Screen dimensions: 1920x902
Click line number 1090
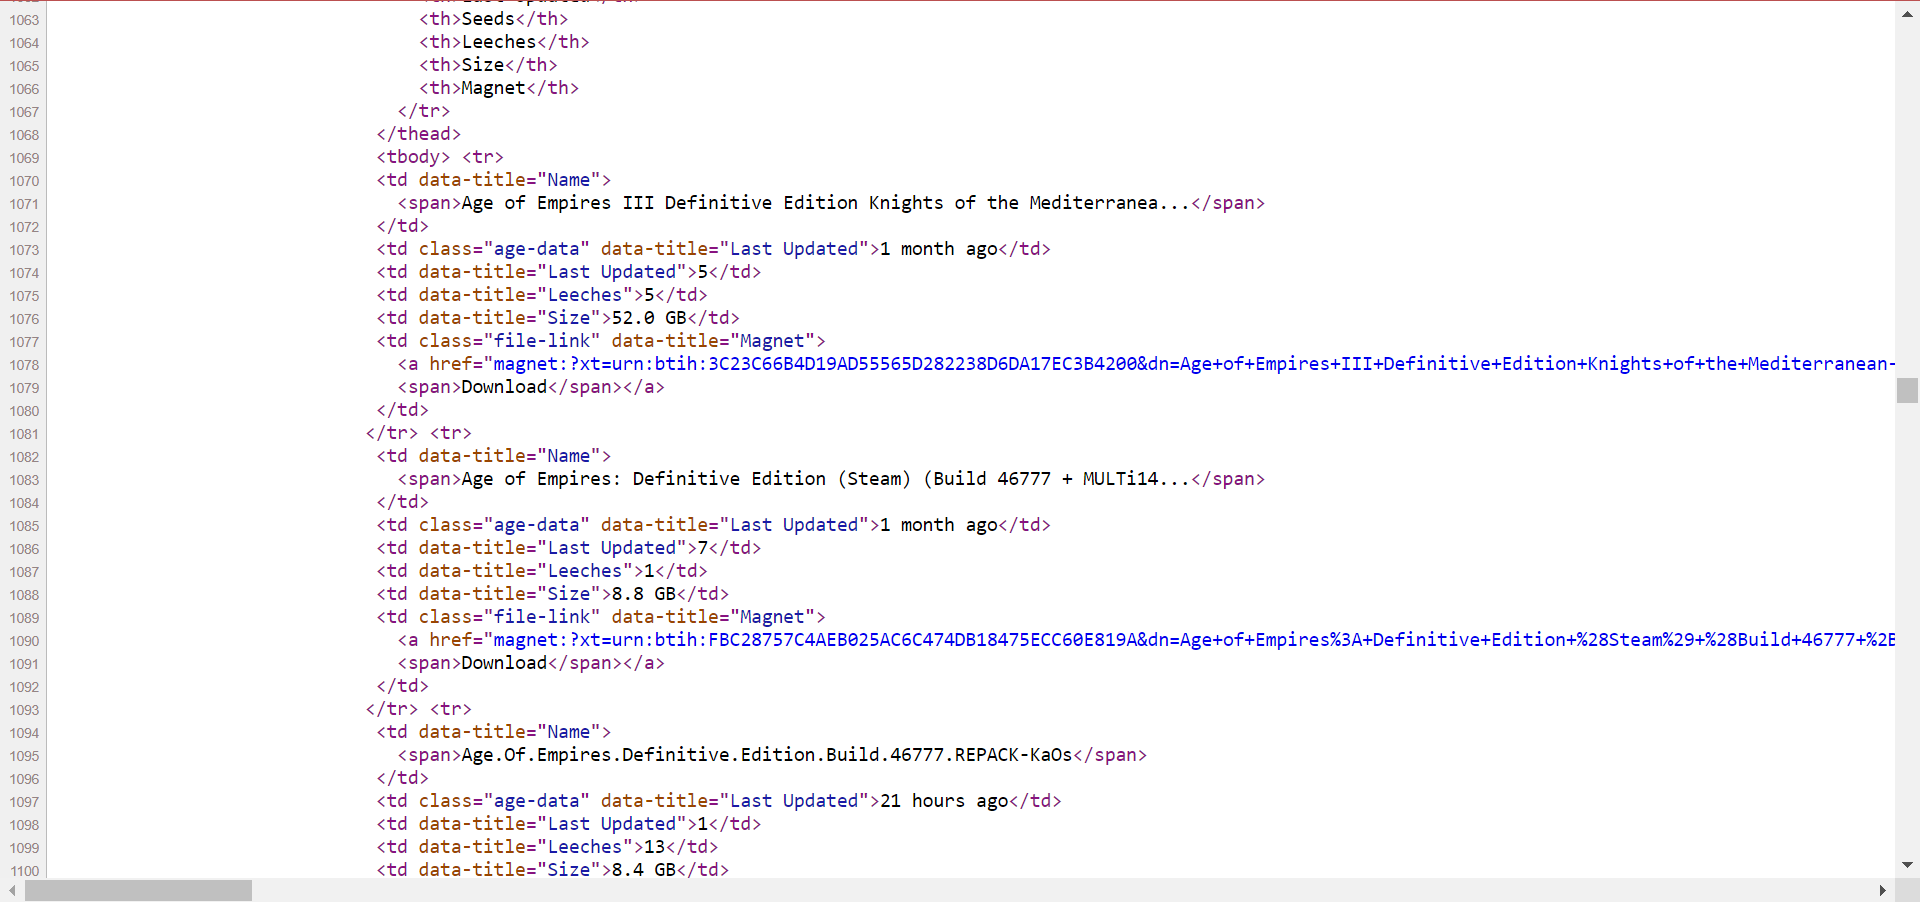25,641
